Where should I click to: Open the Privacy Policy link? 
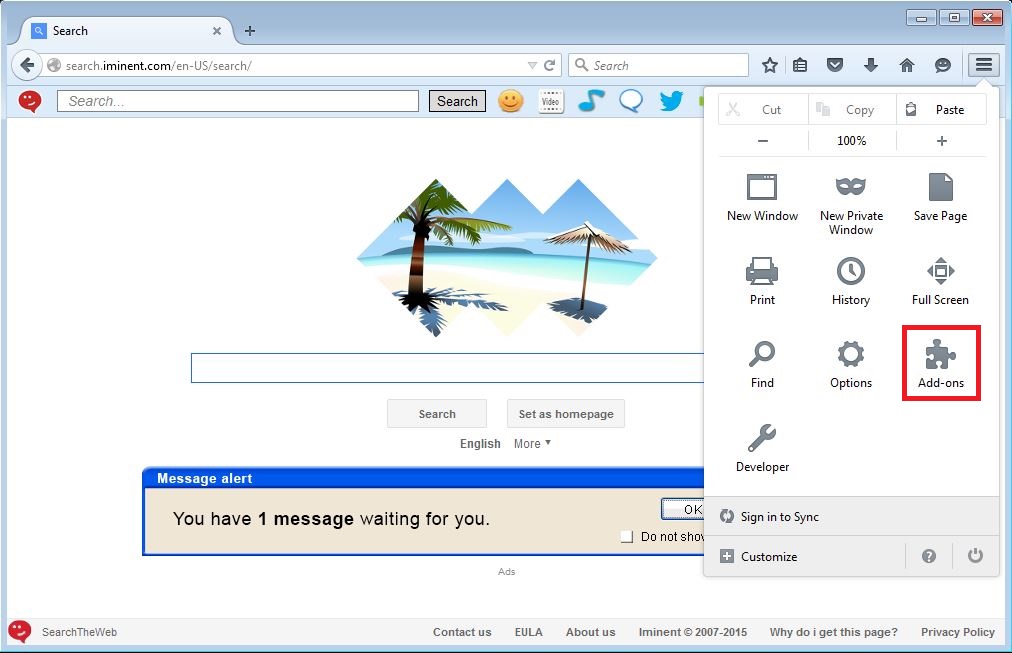[x=958, y=632]
